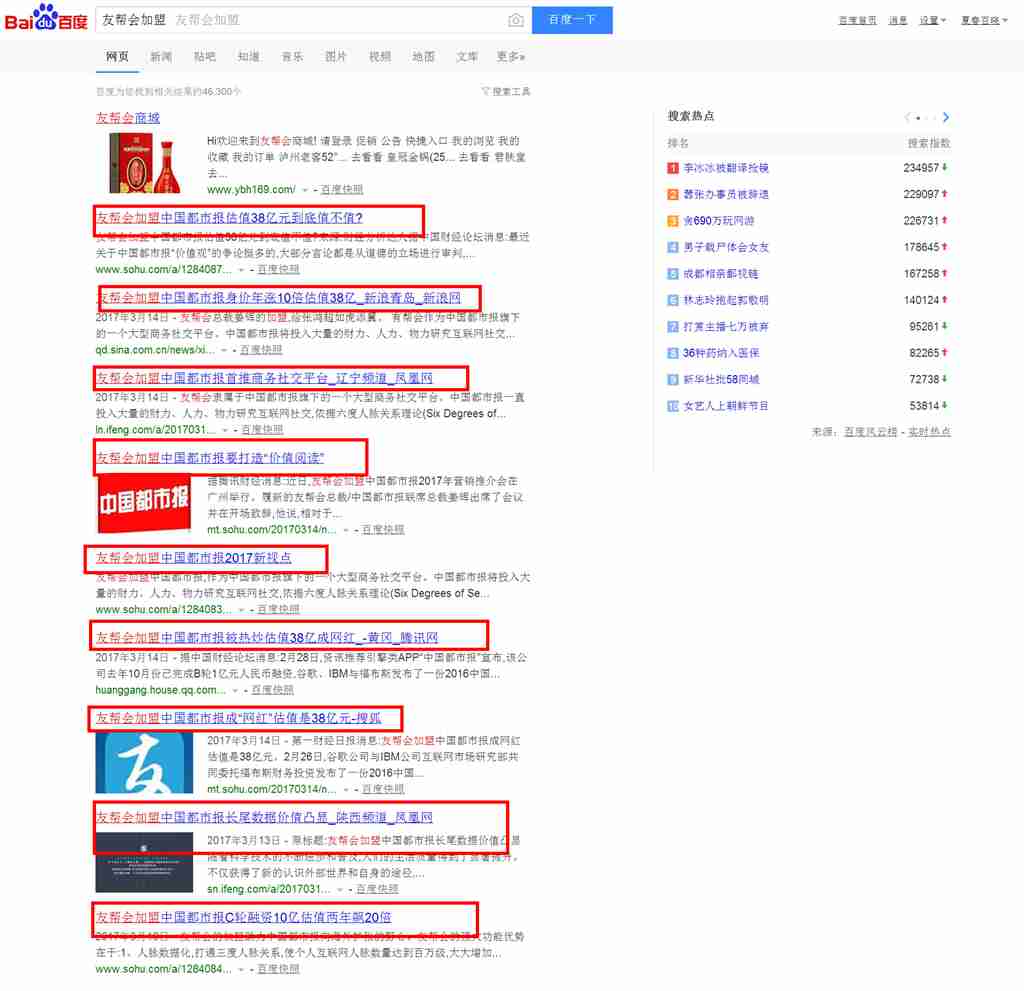Open the blue 友 app thumbnail
1024x991 pixels.
click(144, 763)
